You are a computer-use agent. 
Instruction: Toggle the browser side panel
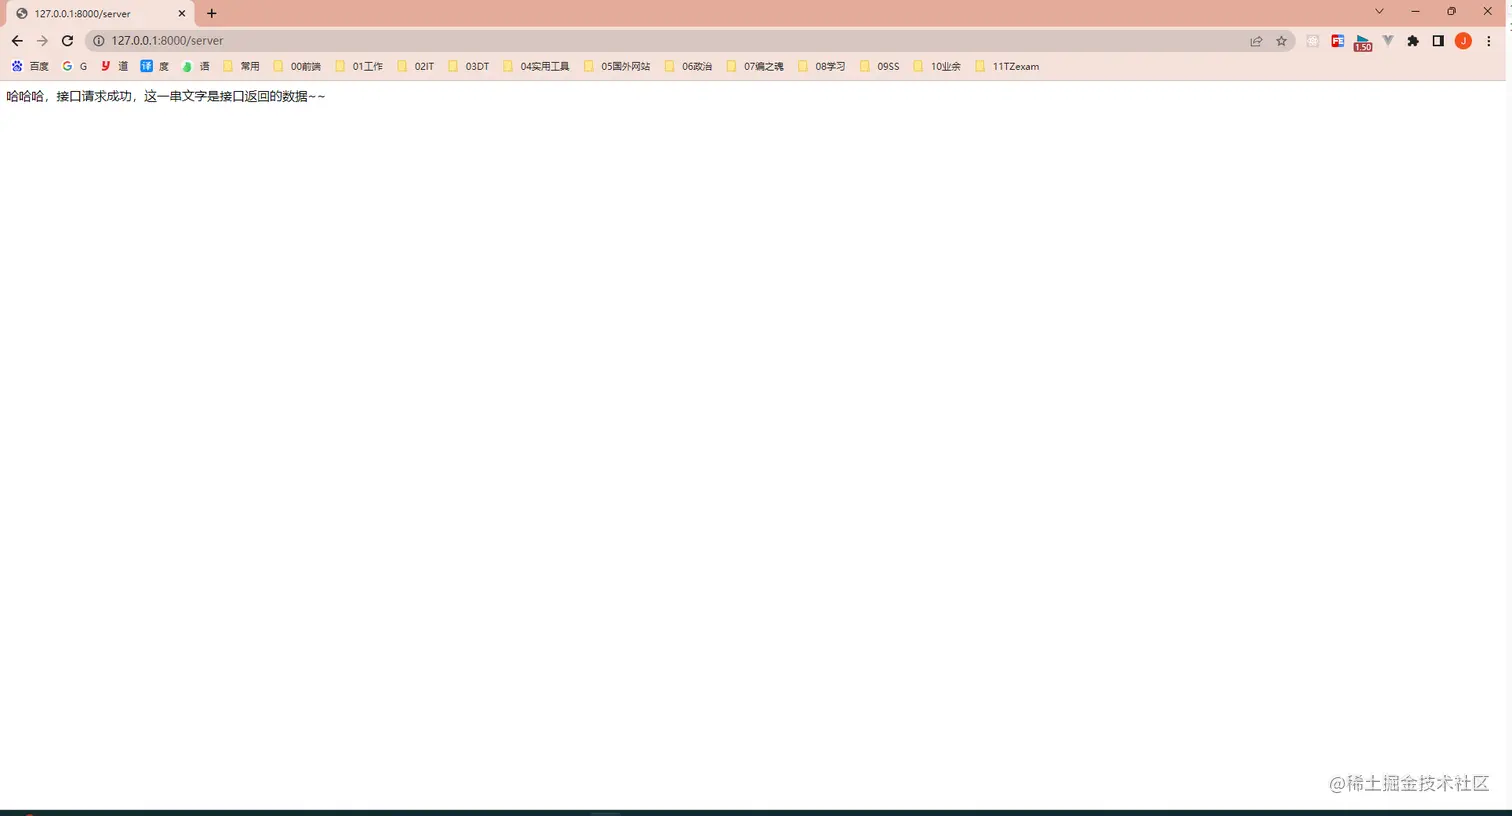[1438, 41]
